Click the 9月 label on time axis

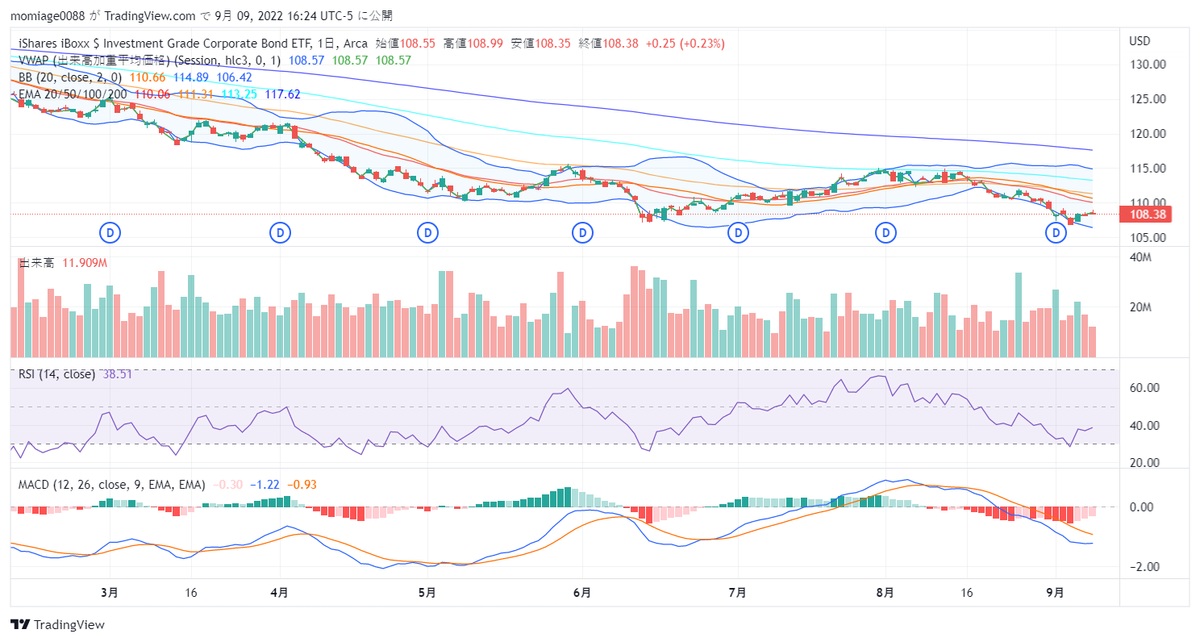pos(1056,592)
